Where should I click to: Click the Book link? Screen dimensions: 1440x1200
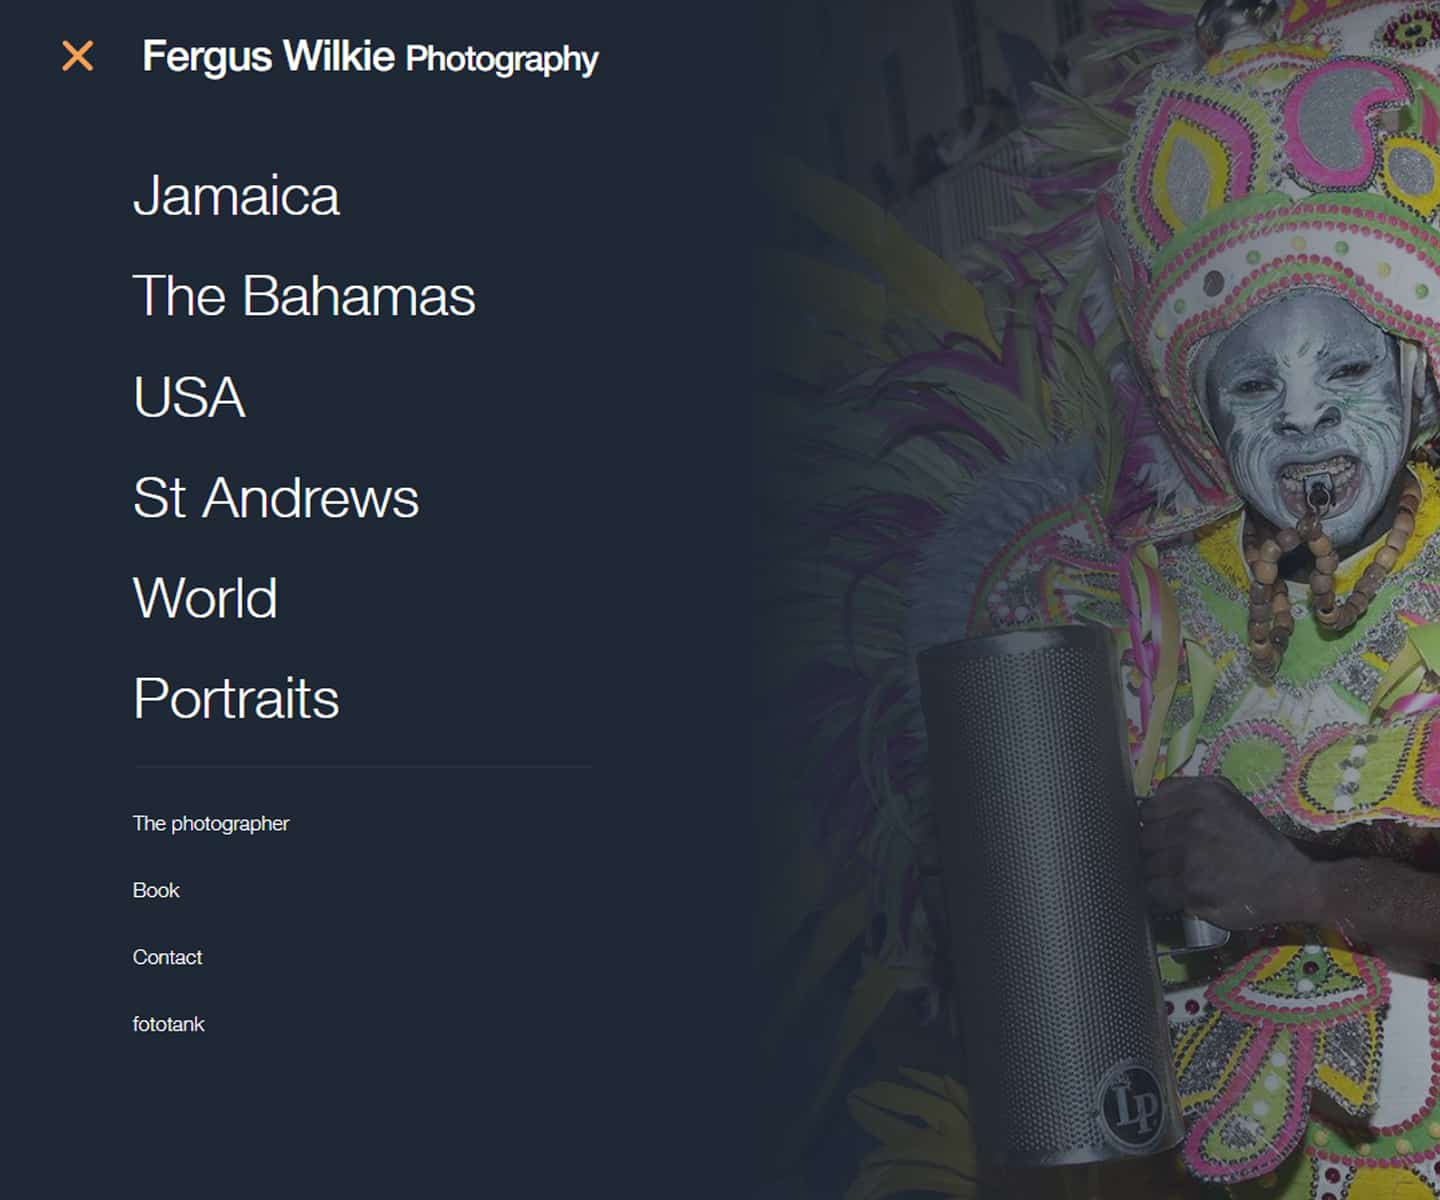156,890
